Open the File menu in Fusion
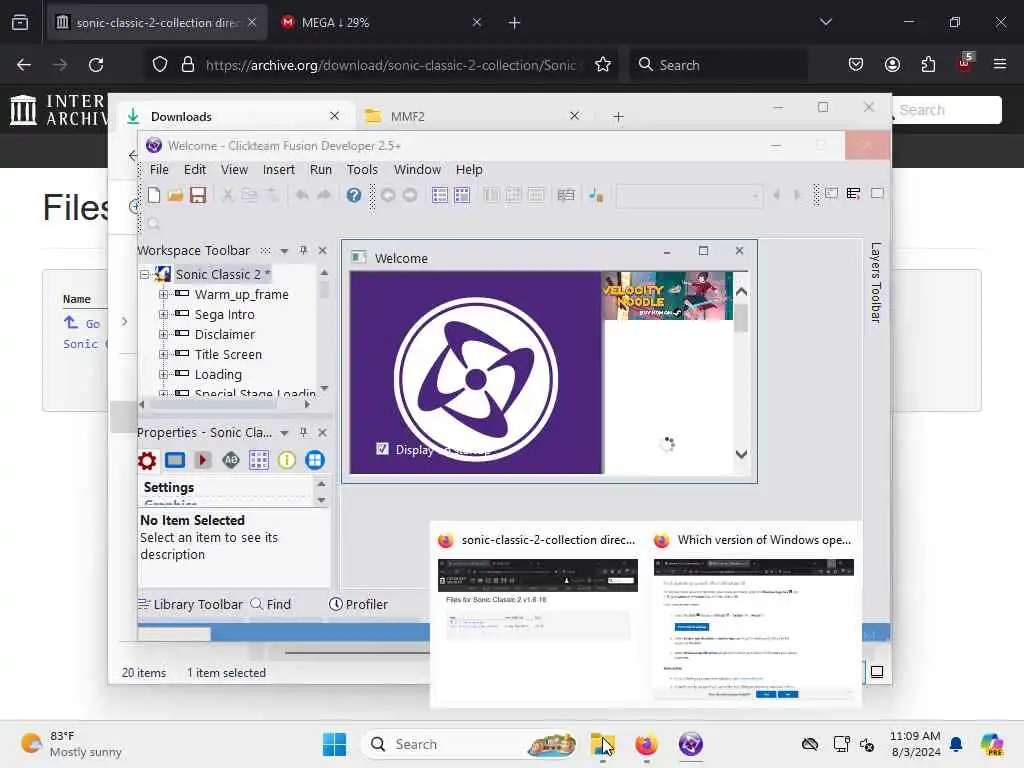1024x768 pixels. click(x=159, y=169)
